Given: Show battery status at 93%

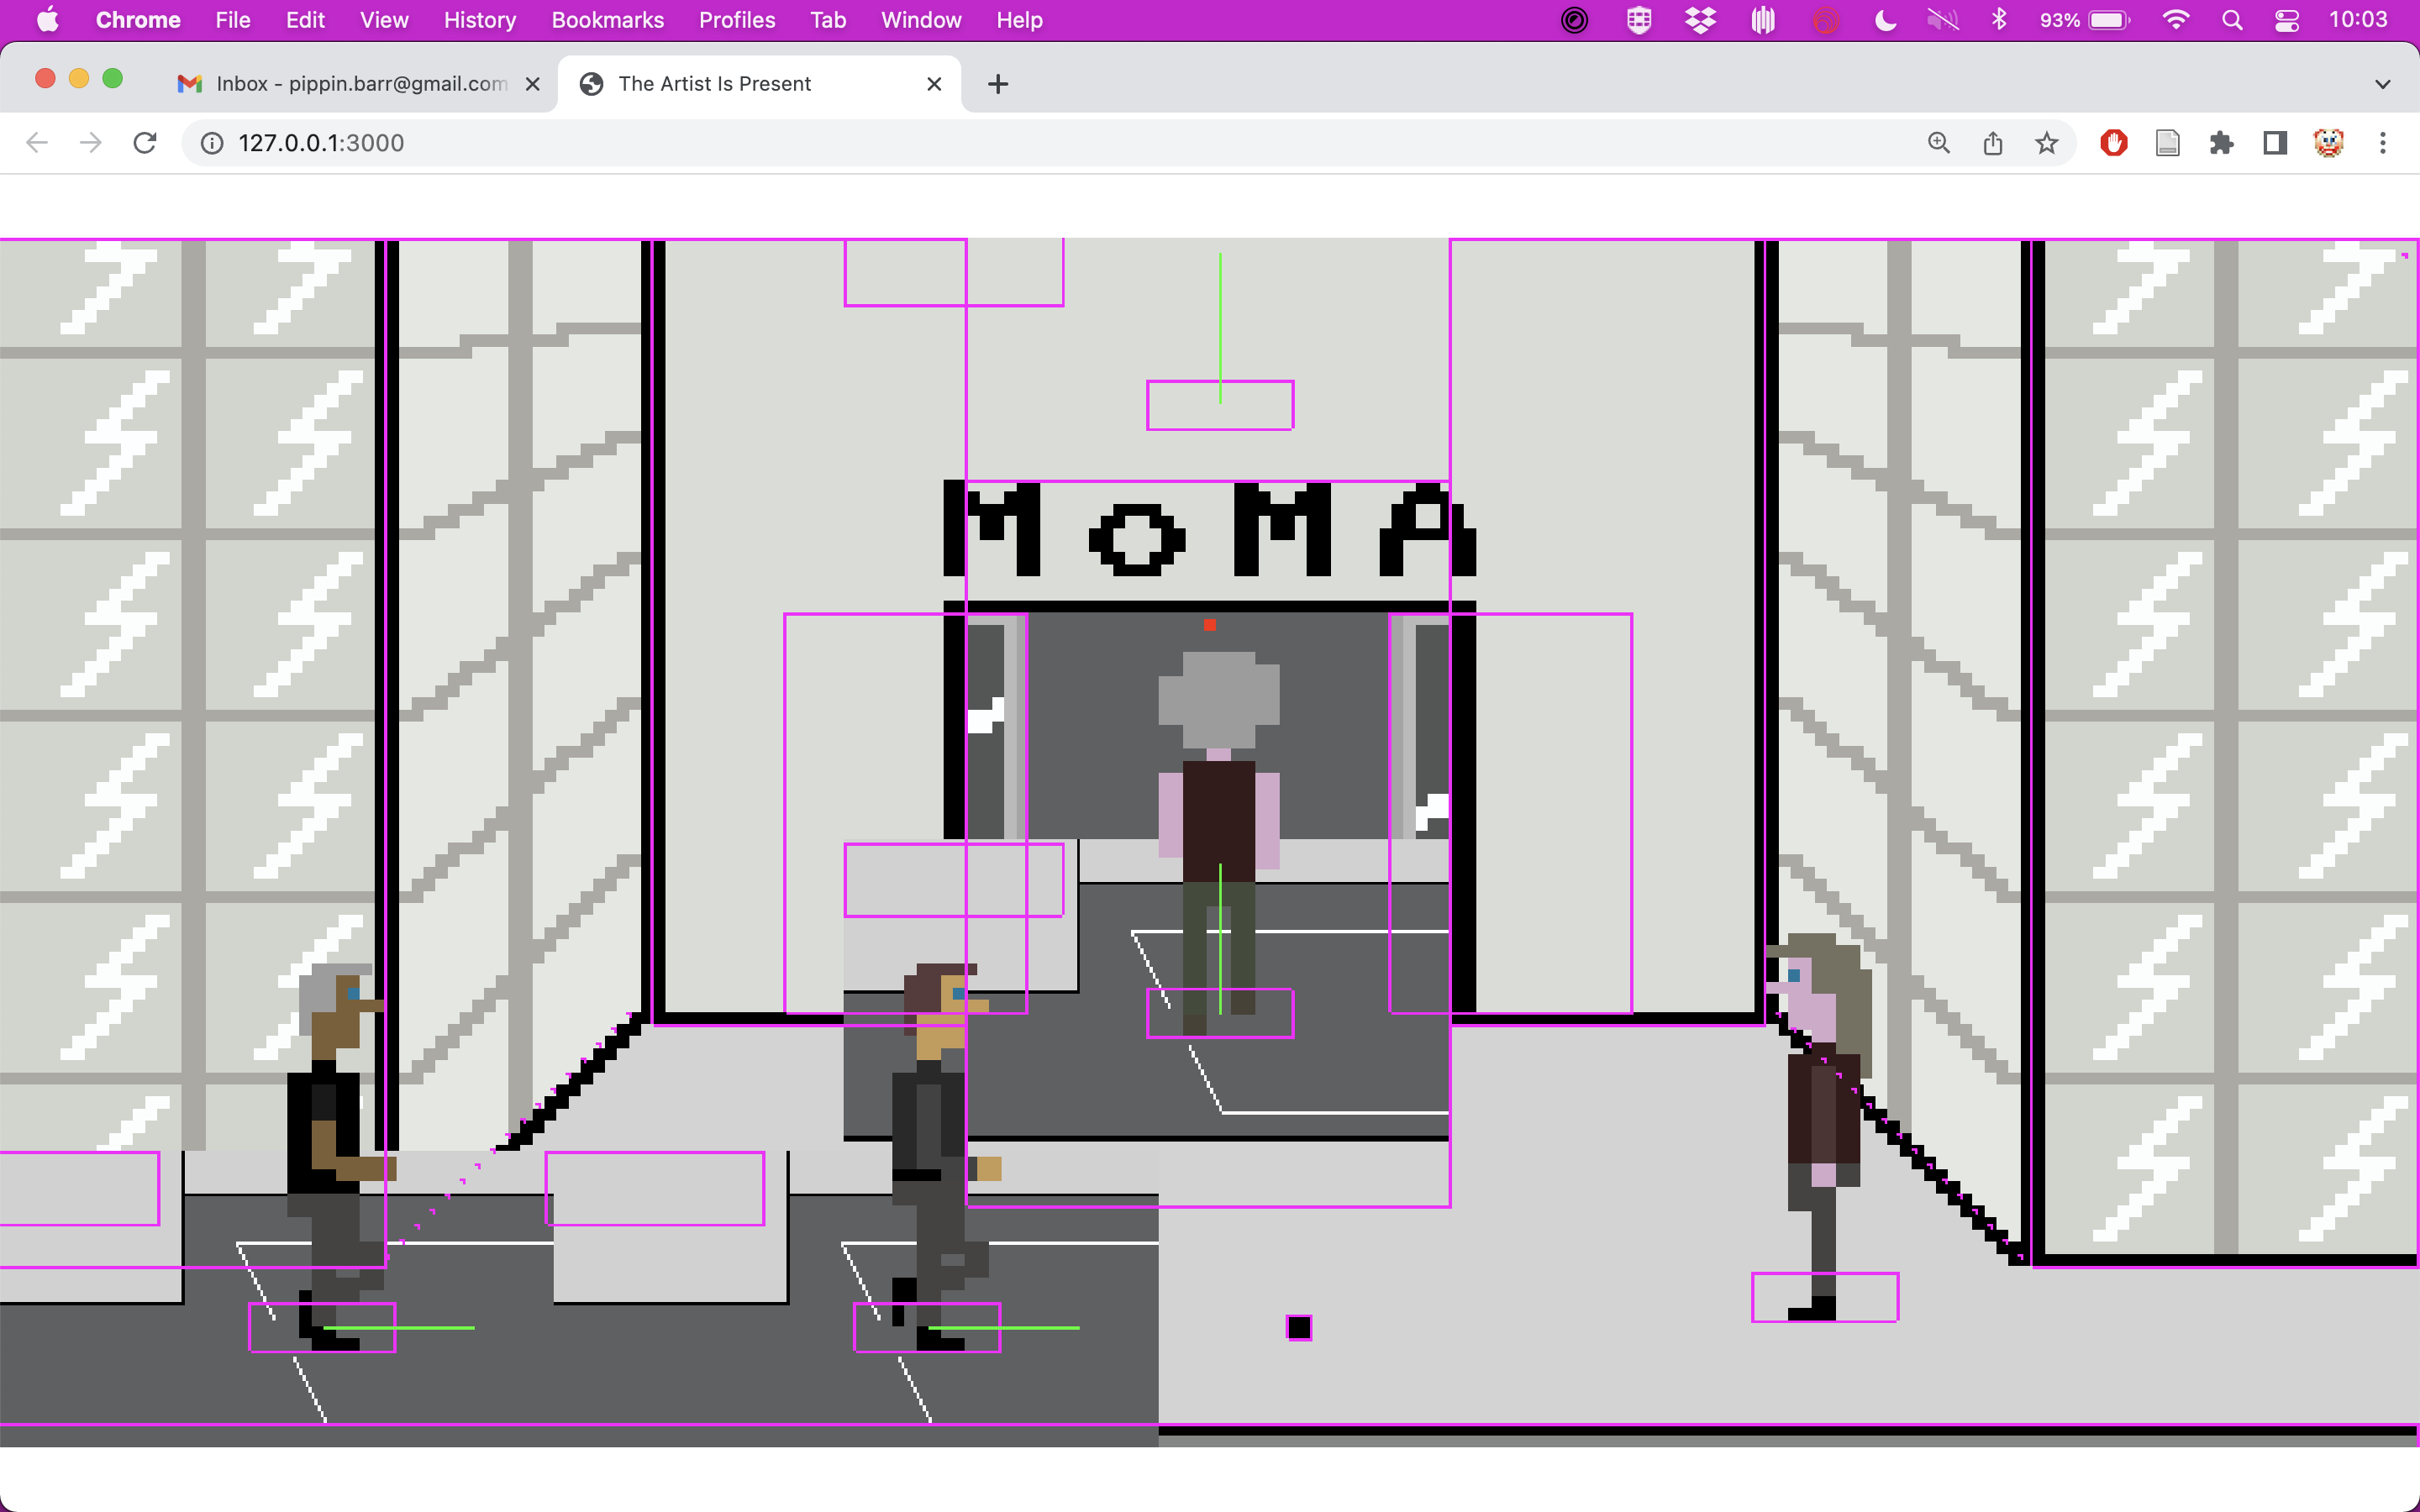Looking at the screenshot, I should pyautogui.click(x=2085, y=20).
